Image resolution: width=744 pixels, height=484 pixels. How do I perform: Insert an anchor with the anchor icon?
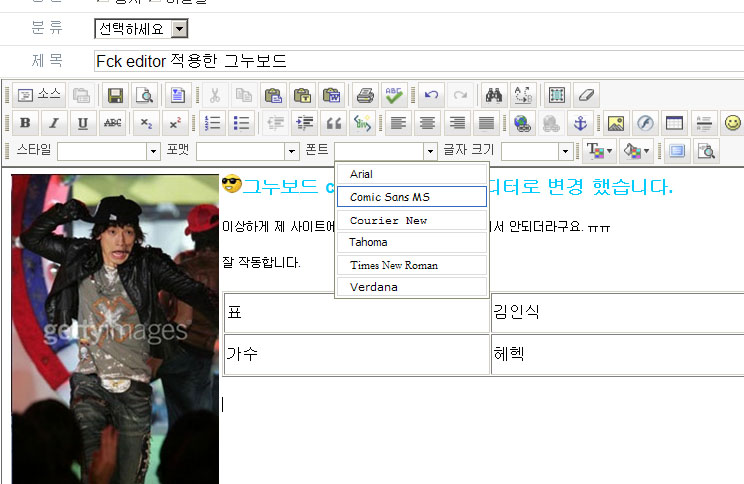pos(578,123)
